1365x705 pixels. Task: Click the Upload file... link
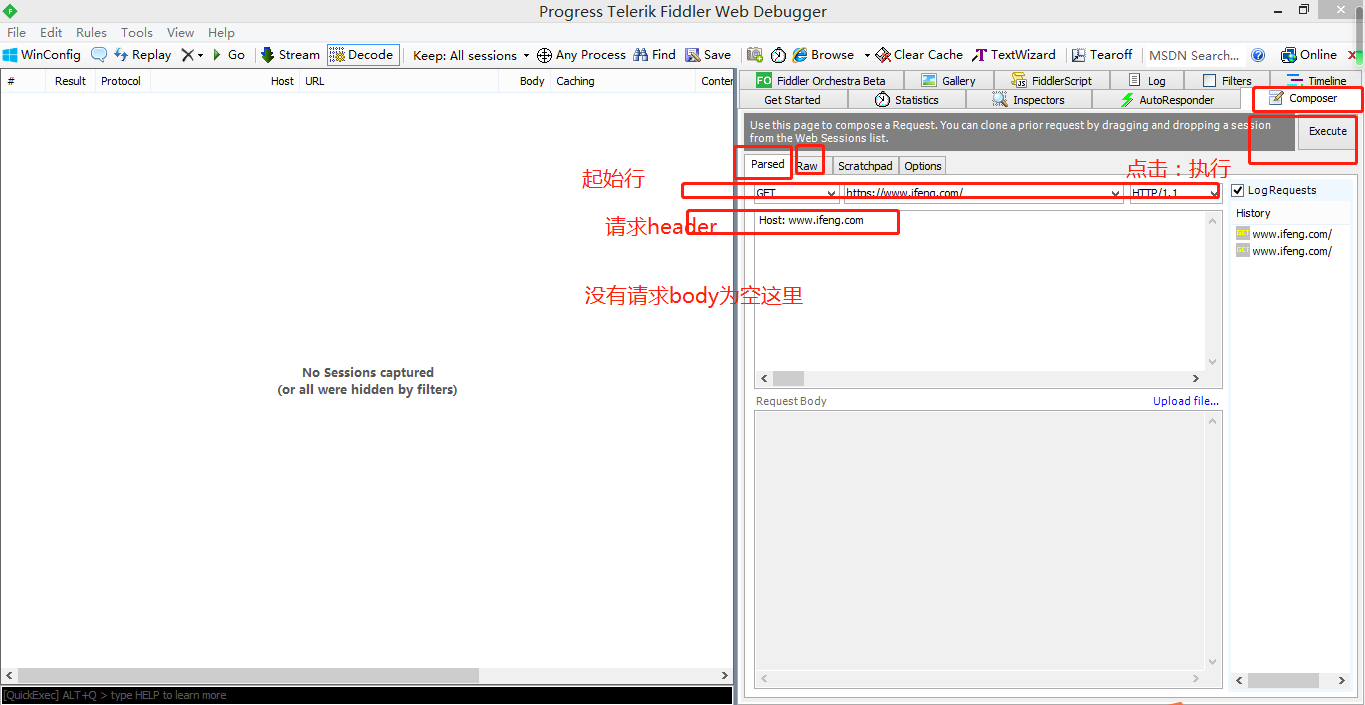click(x=1186, y=401)
